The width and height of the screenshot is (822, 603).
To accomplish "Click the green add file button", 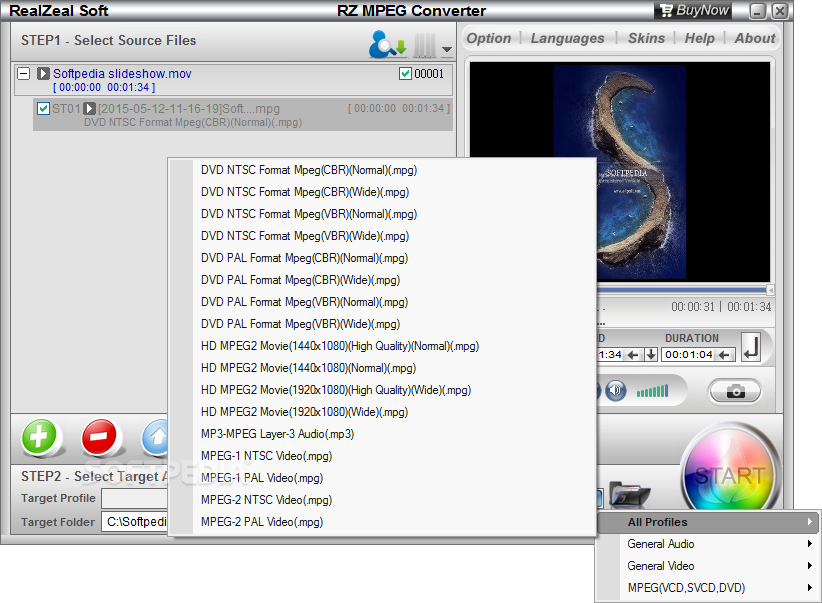I will (40, 437).
